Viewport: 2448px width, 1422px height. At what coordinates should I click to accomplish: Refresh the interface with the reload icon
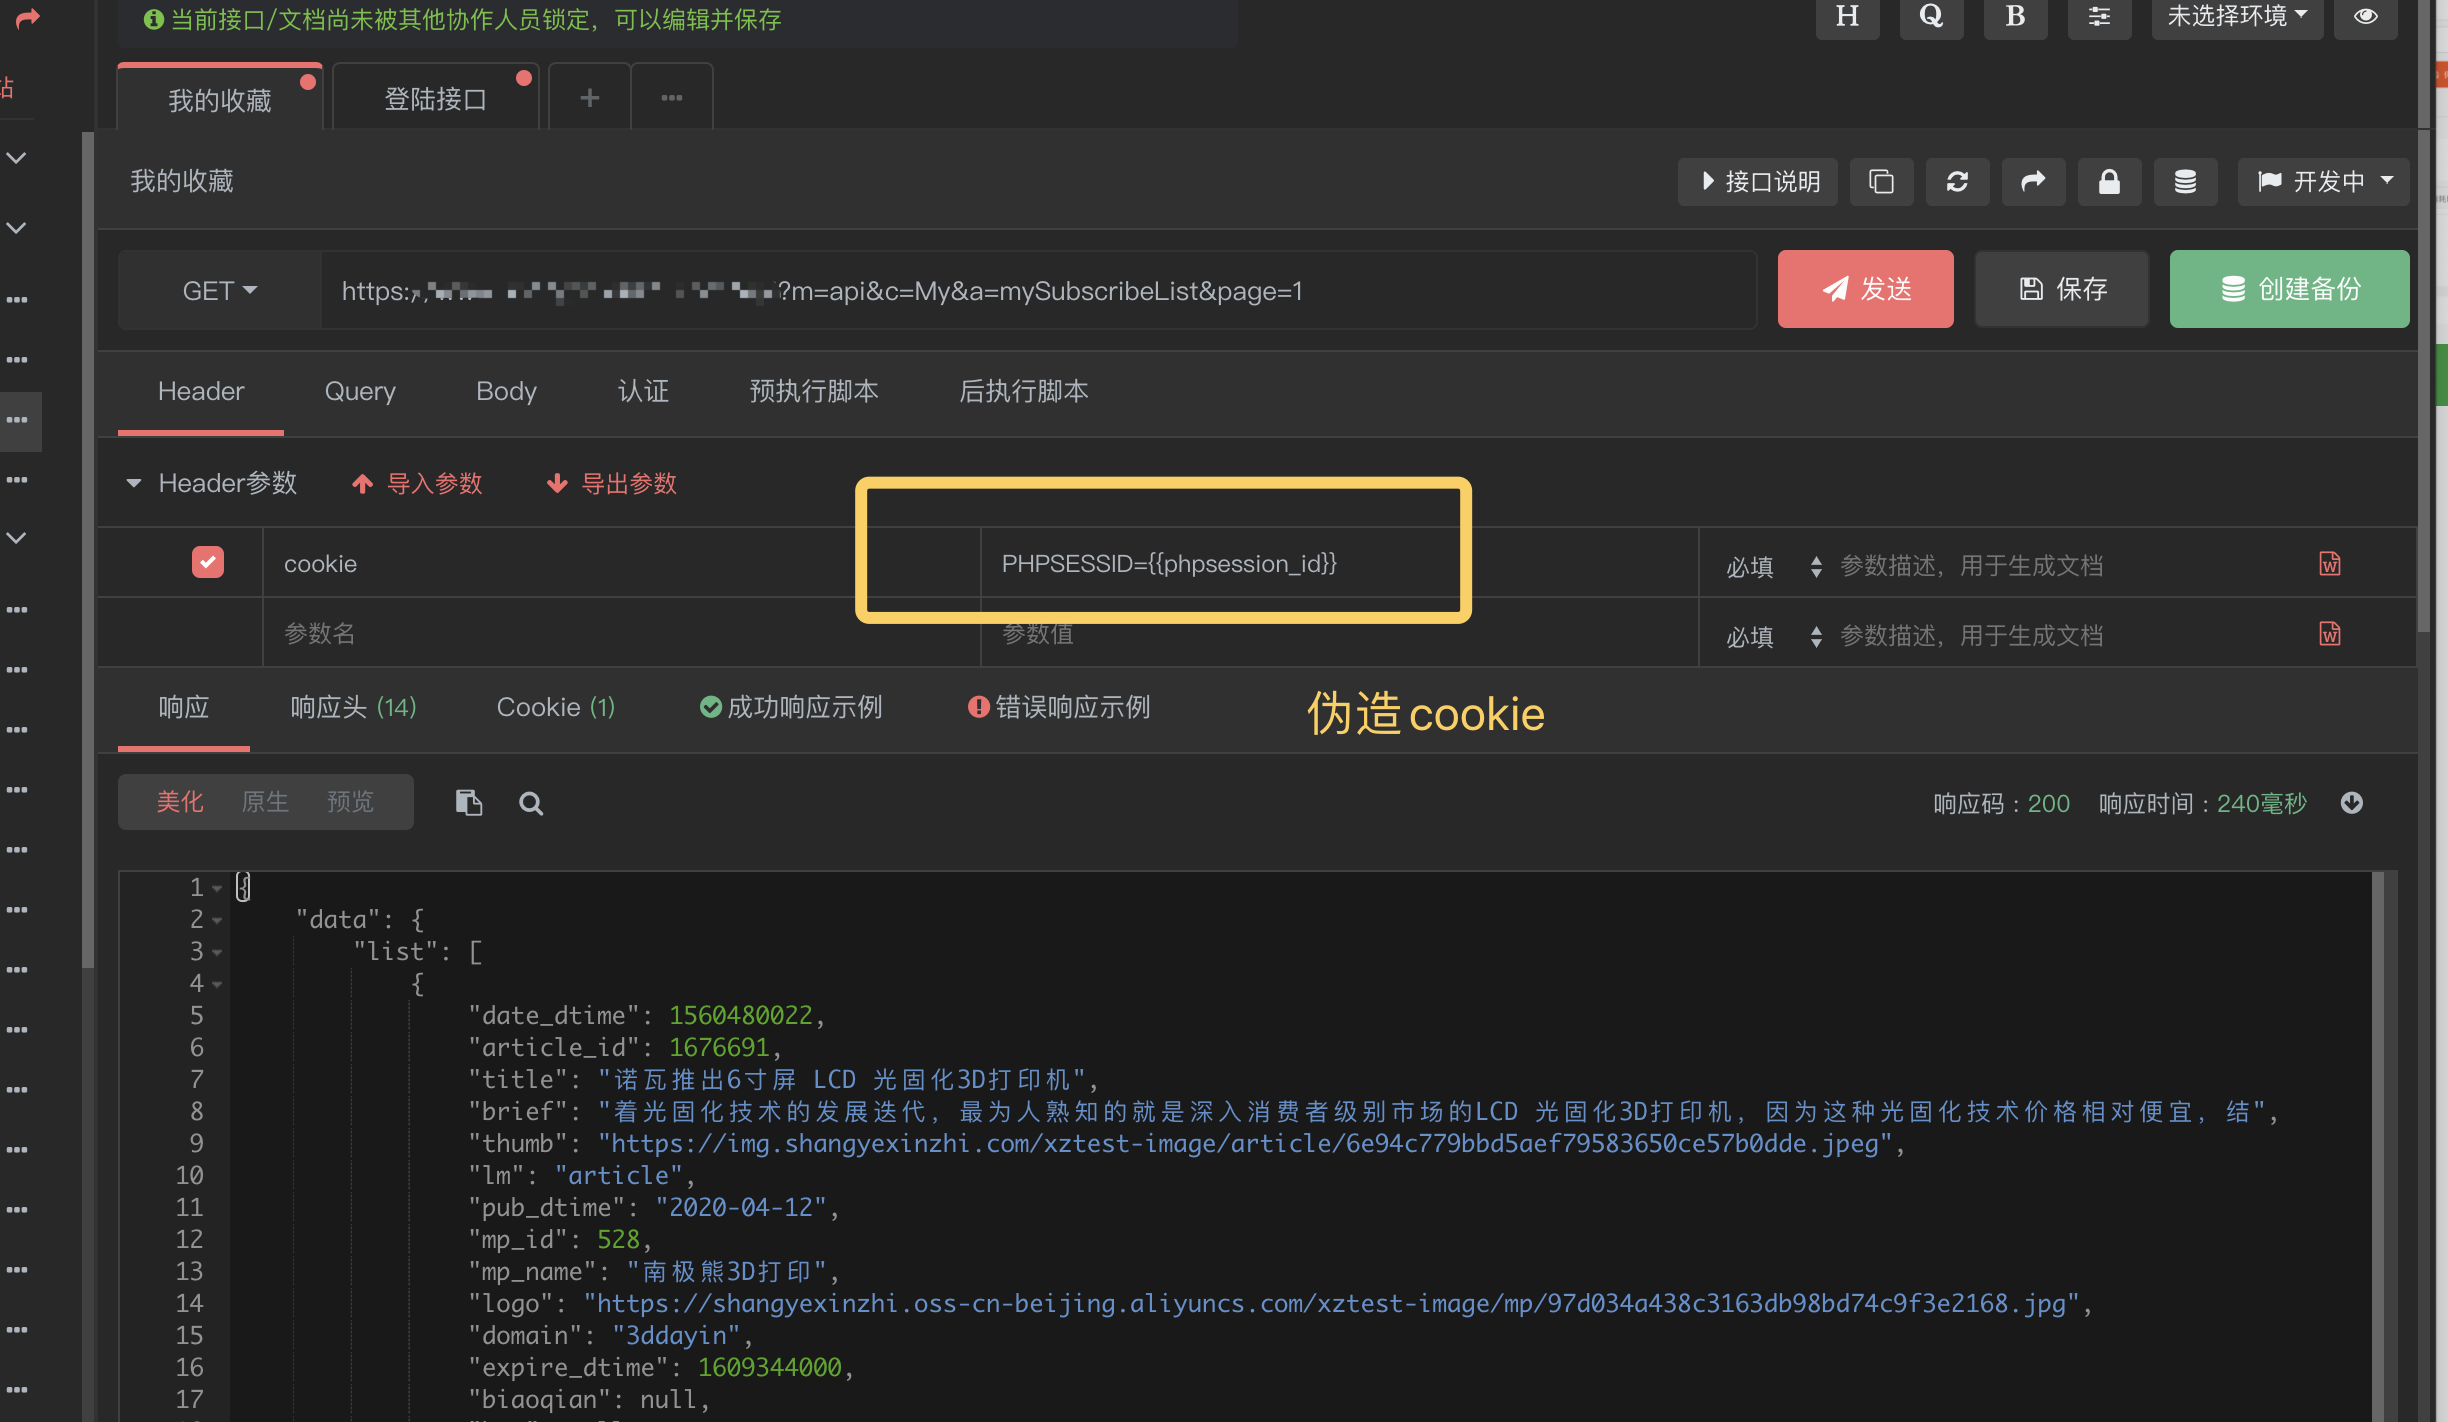coord(1958,182)
